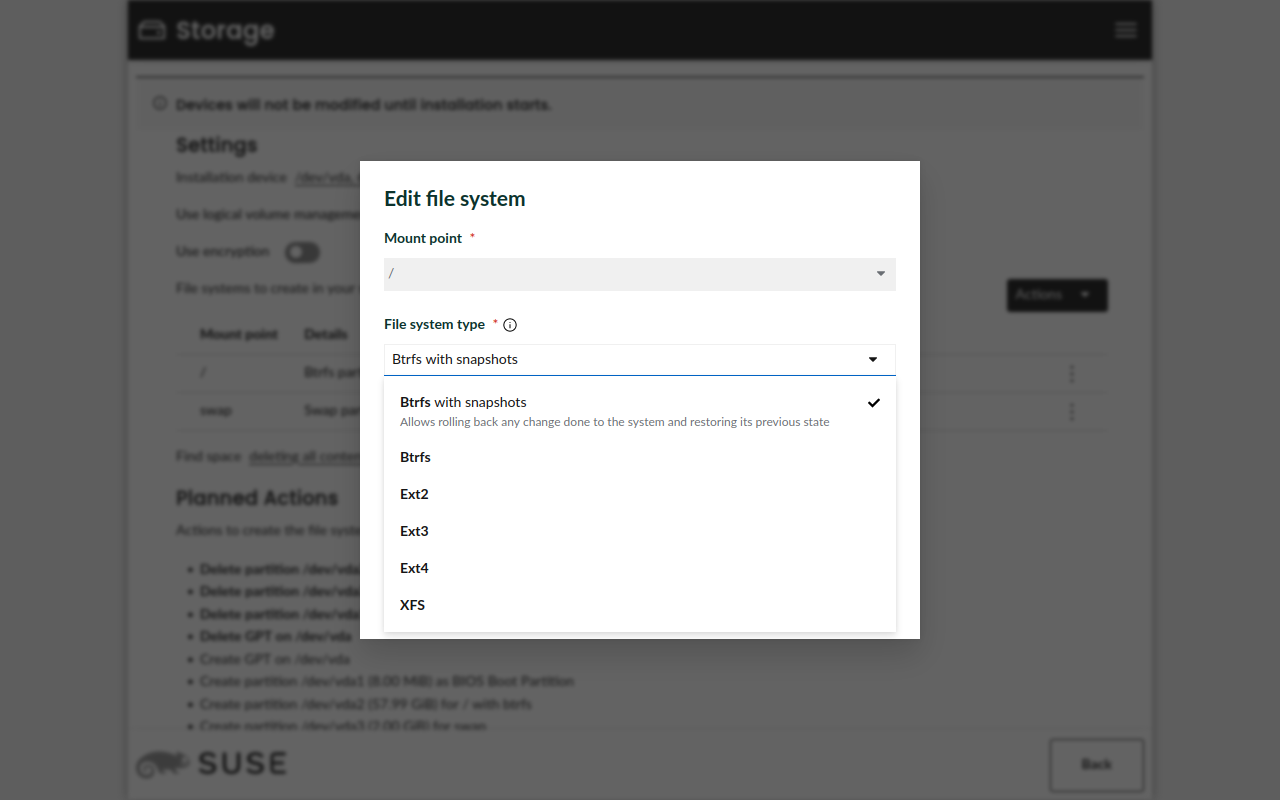Choose plain Btrfs file system
Screen dimensions: 1280x800
click(416, 457)
